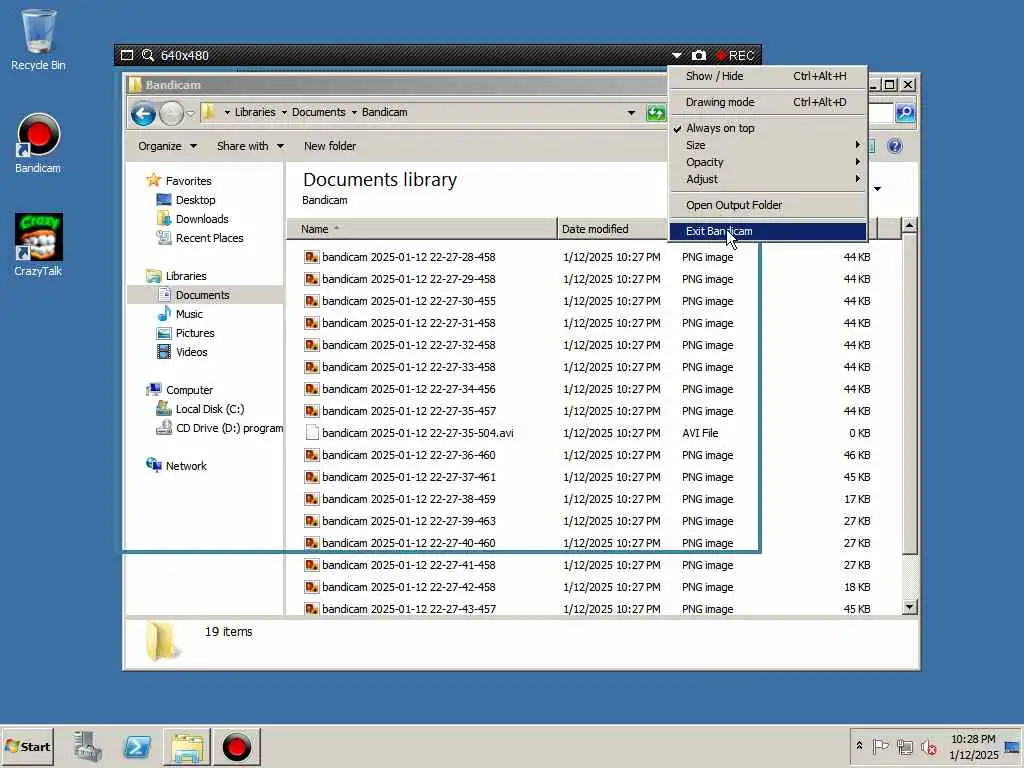Viewport: 1024px width, 768px height.
Task: Open Bandicam menu dropdown arrow
Action: tap(677, 56)
